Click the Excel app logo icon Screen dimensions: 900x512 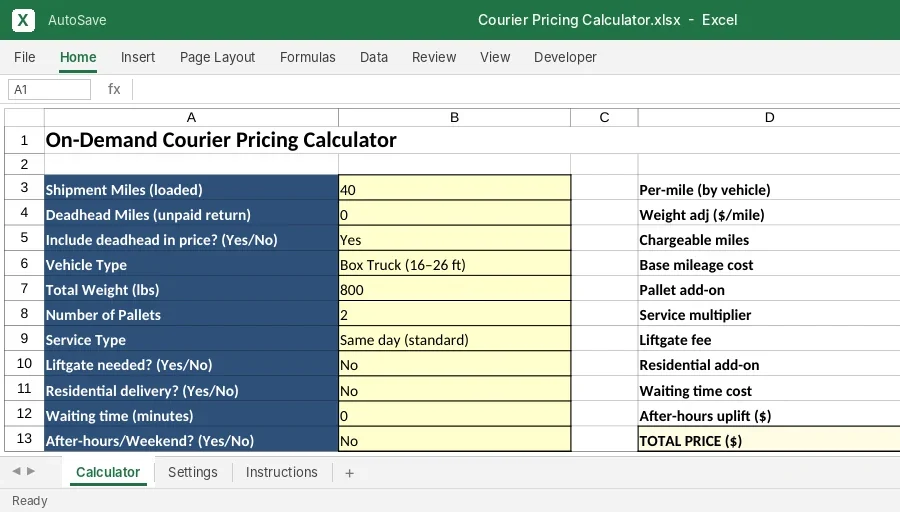tap(23, 20)
